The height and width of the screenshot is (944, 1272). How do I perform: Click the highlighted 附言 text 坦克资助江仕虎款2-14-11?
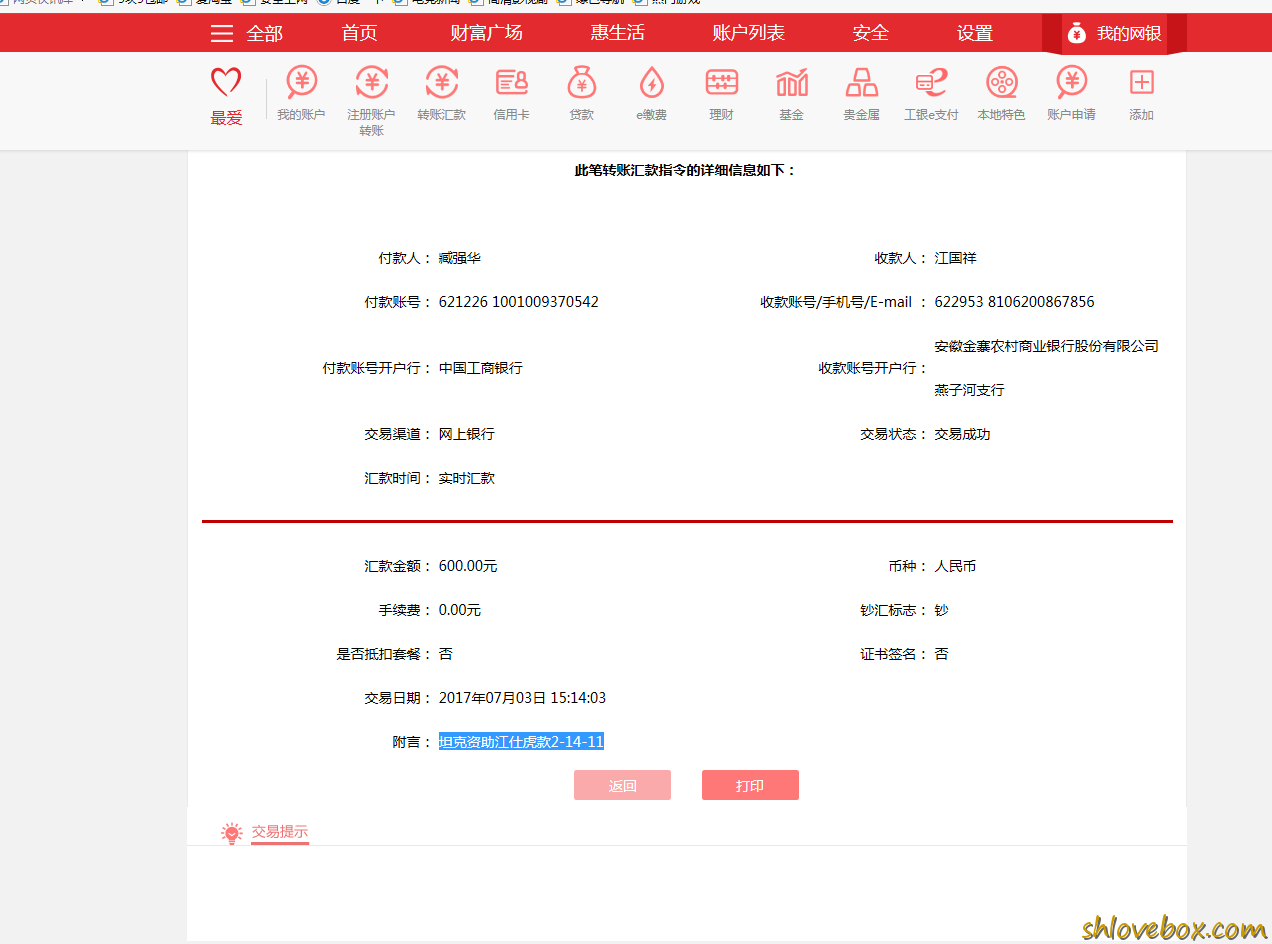521,741
